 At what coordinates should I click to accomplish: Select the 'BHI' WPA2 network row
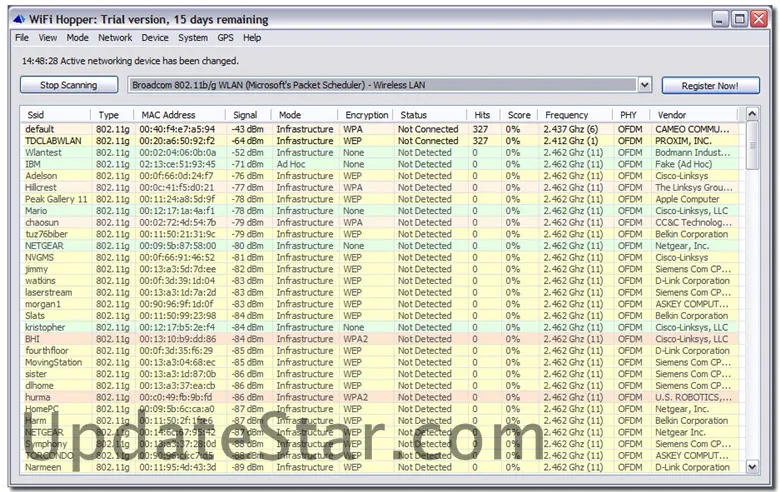point(383,339)
